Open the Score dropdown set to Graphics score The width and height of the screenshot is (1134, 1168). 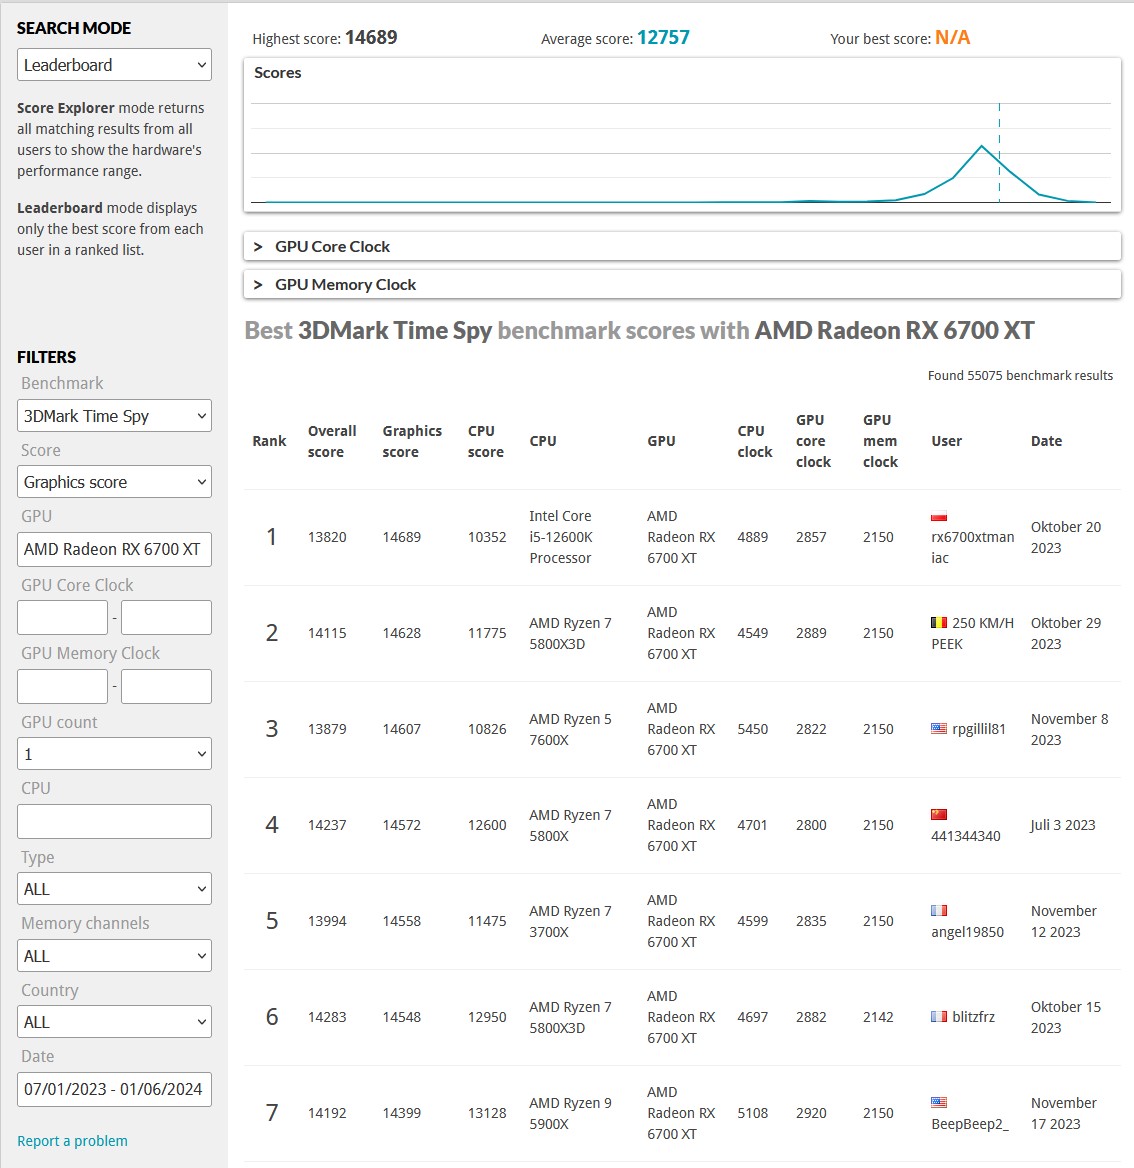pyautogui.click(x=114, y=482)
